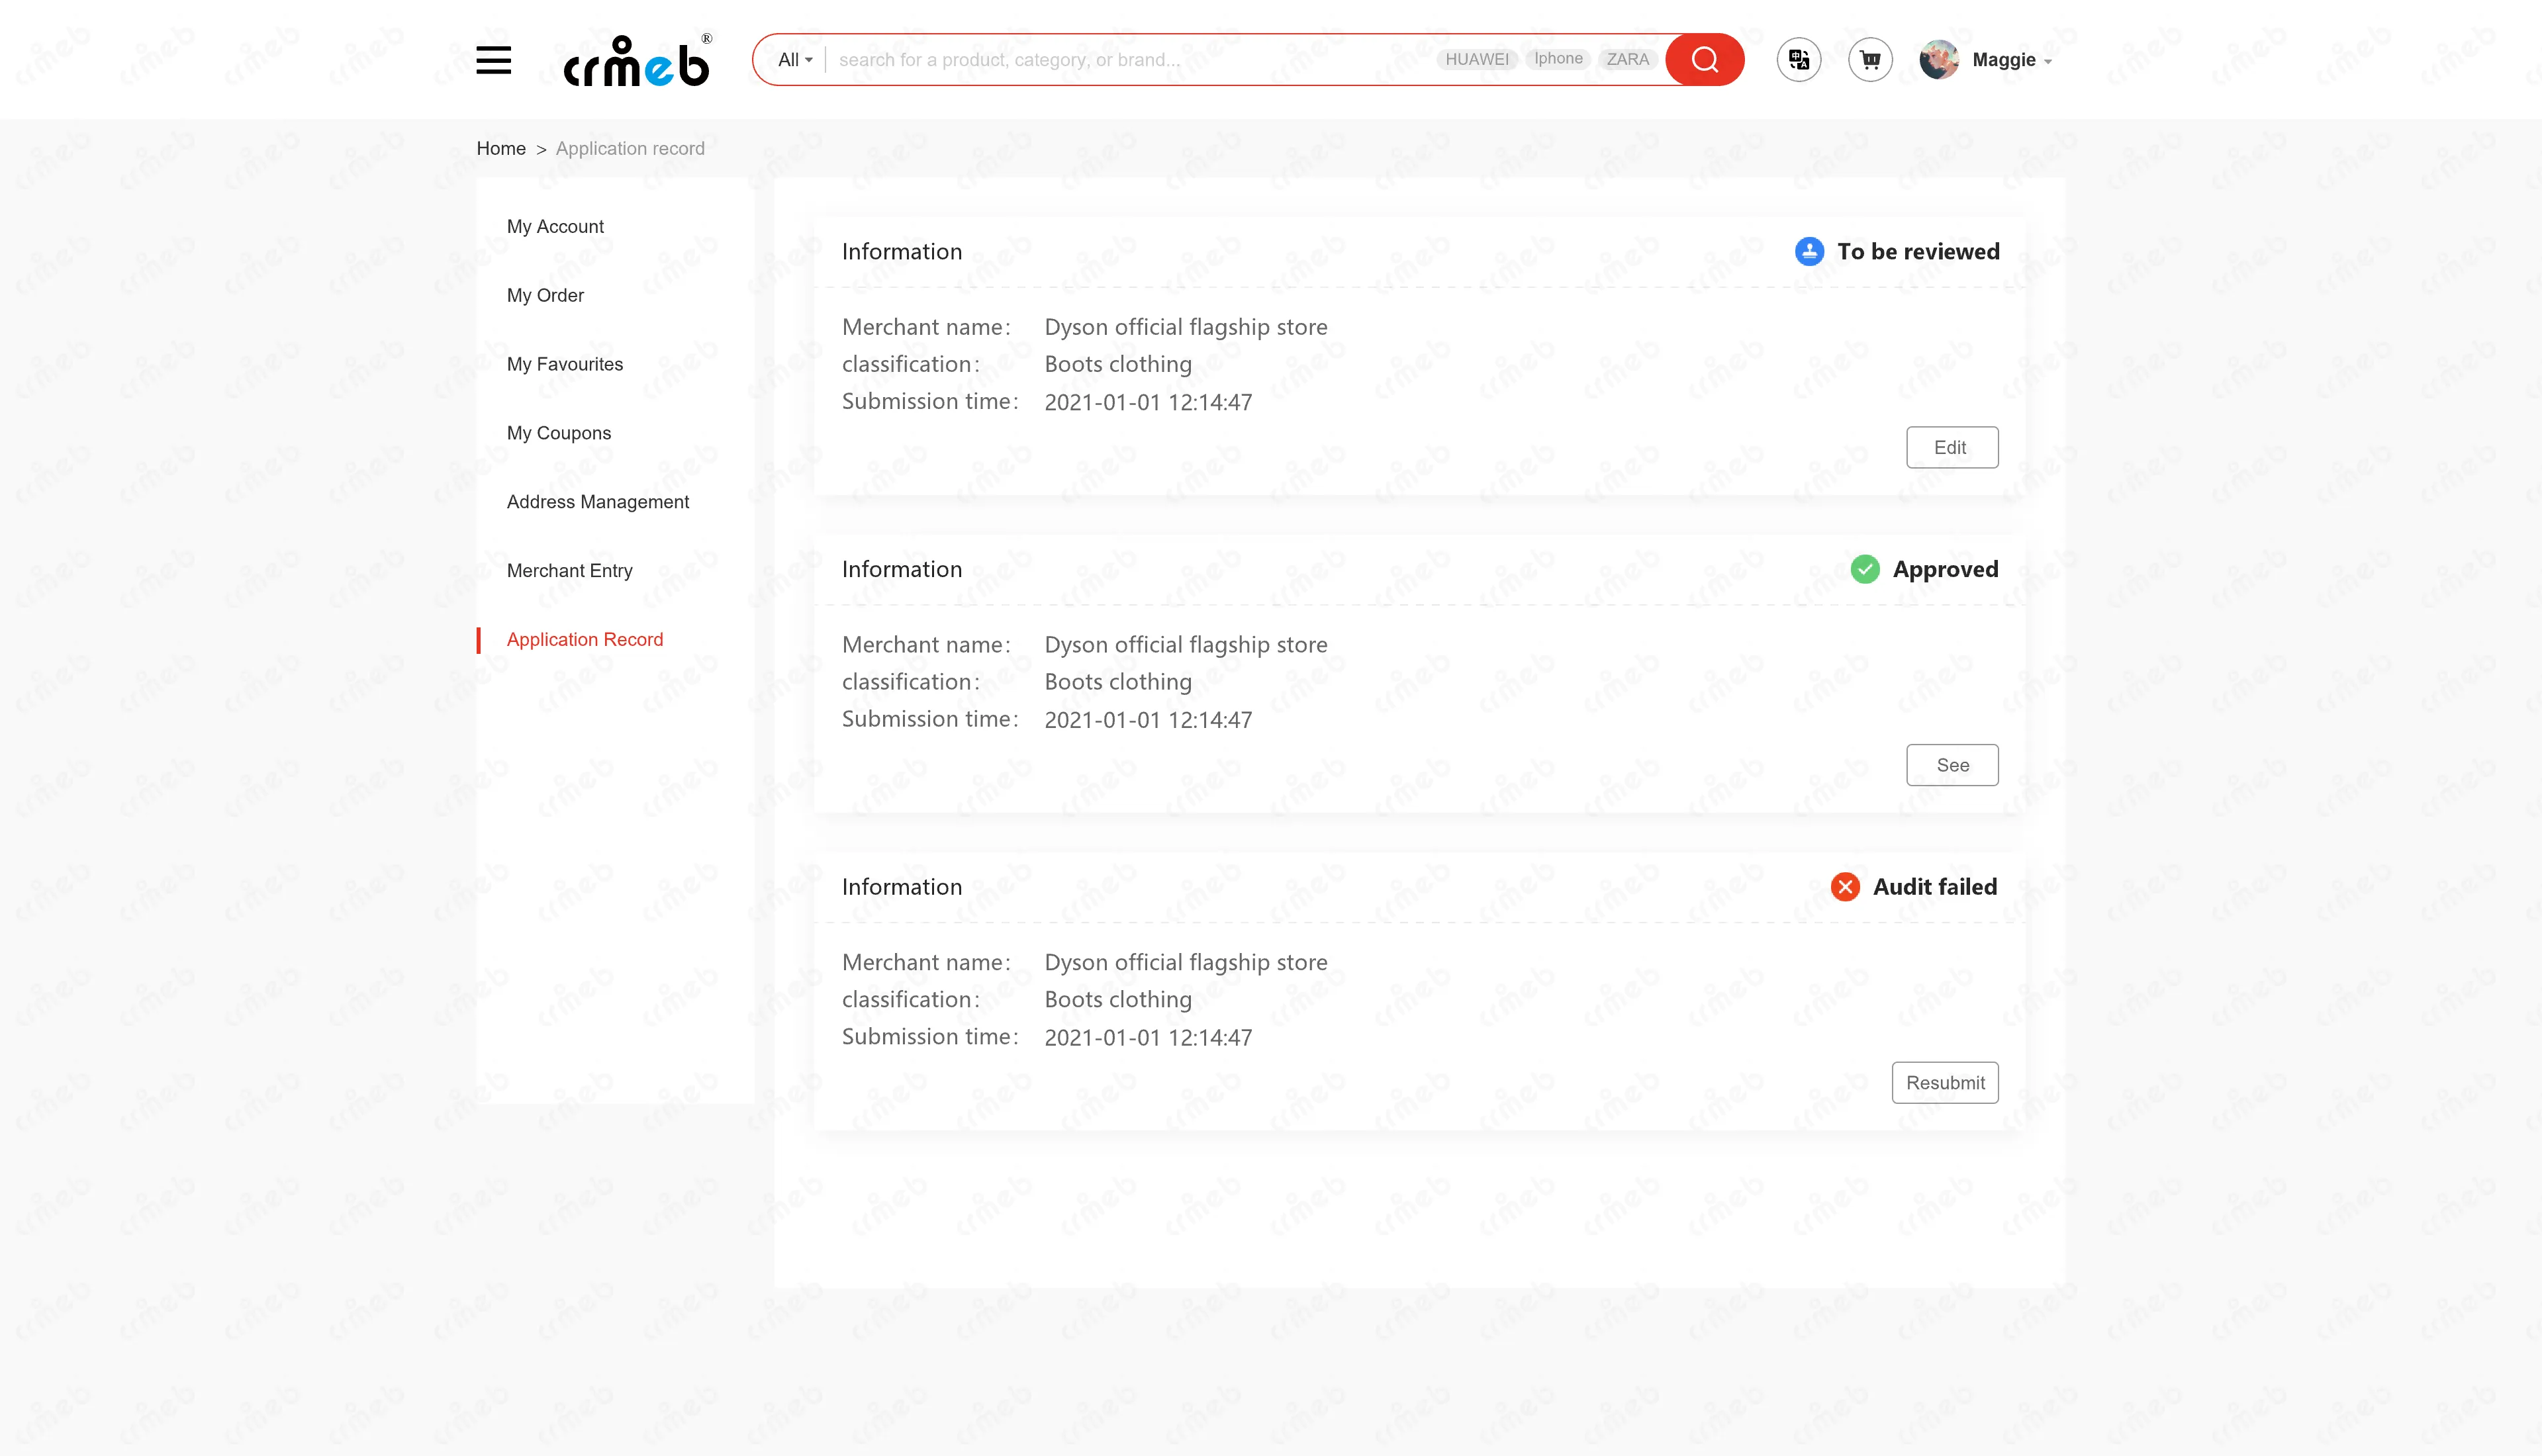The height and width of the screenshot is (1456, 2542).
Task: Open Address Management in sidebar
Action: point(598,502)
